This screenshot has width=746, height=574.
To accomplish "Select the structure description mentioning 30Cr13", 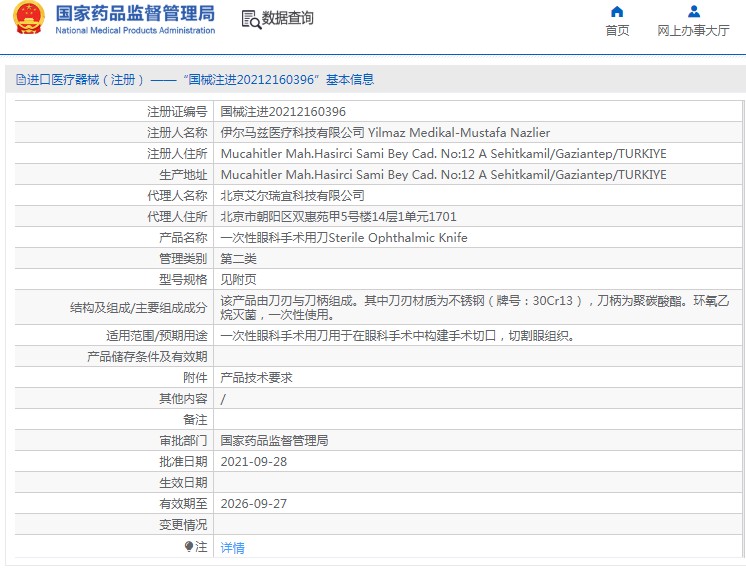I will (x=474, y=307).
